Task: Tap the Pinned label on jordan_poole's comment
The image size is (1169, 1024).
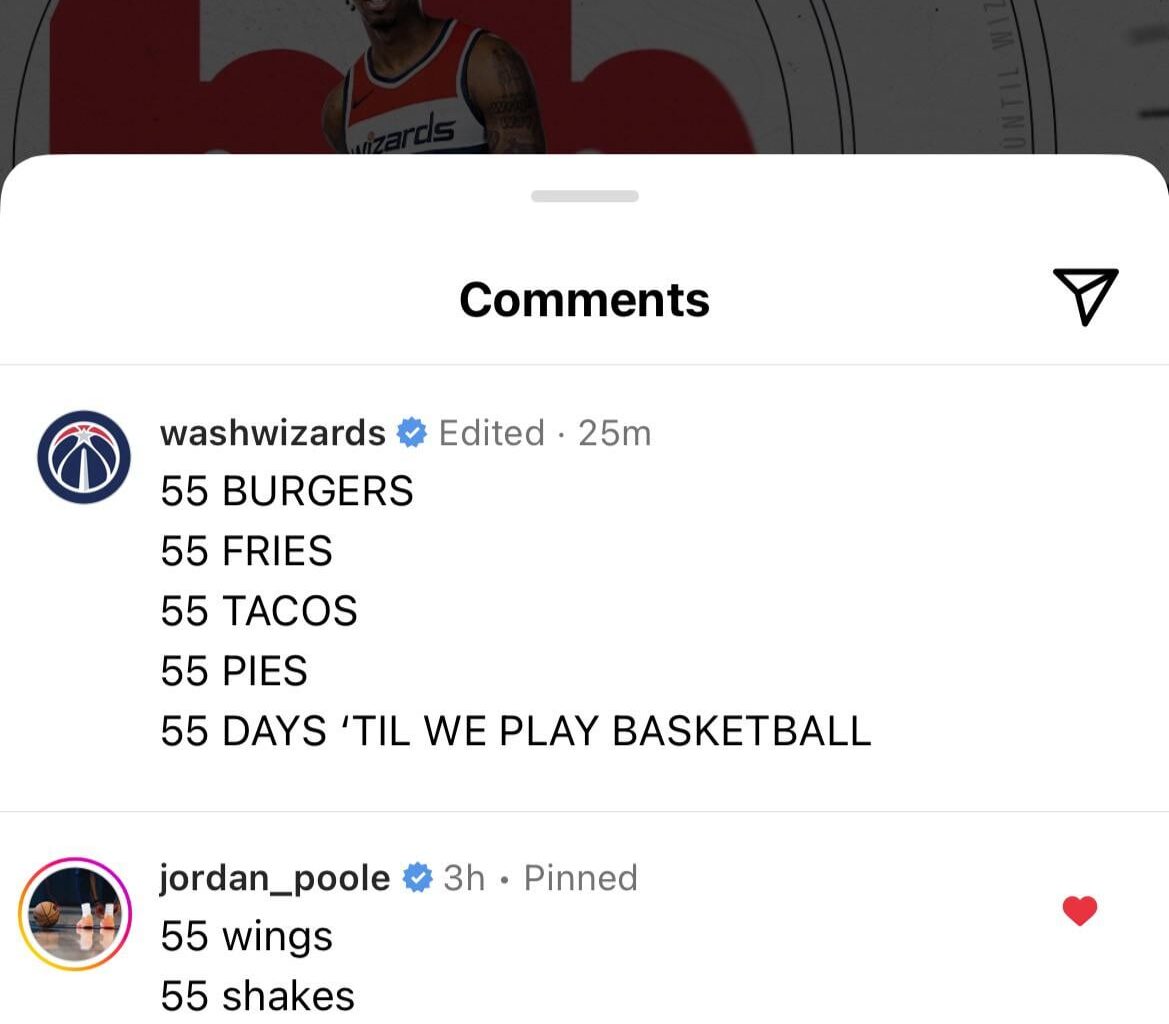Action: [x=580, y=877]
